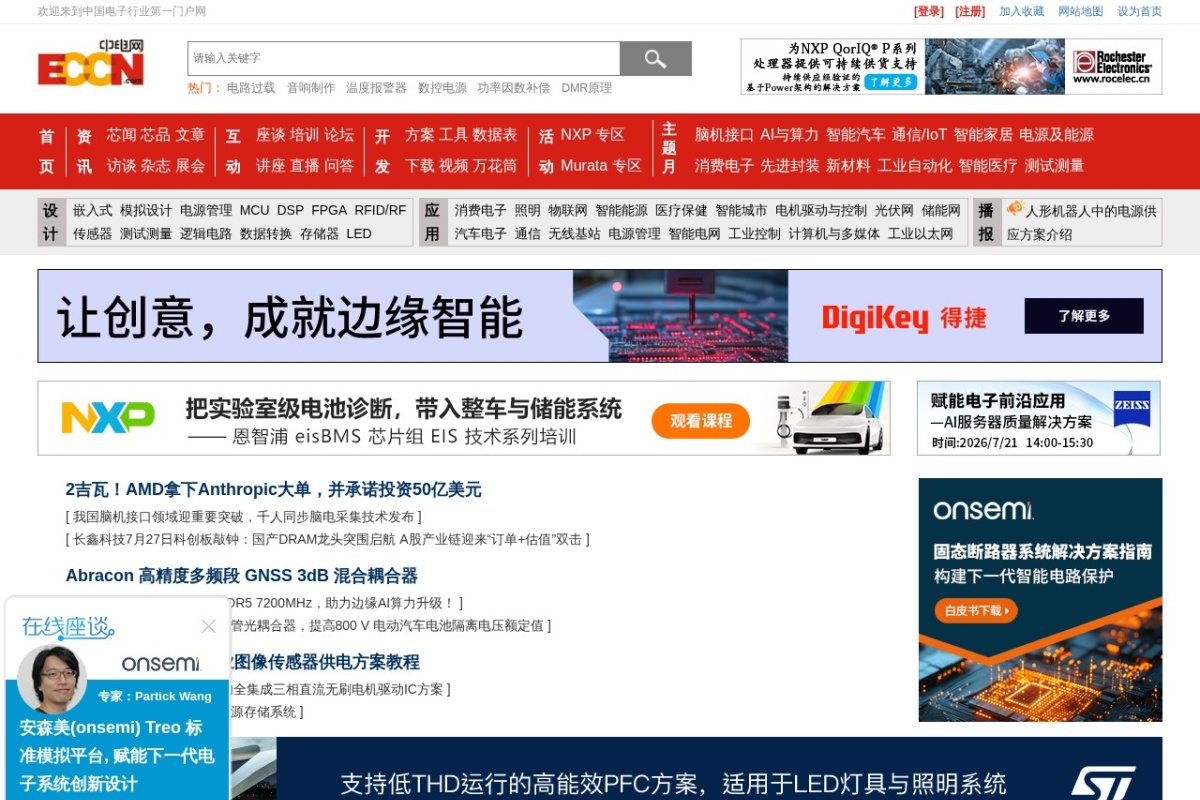Viewport: 1200px width, 800px height.
Task: Click expert Partick Wang photo
Action: pos(52,678)
